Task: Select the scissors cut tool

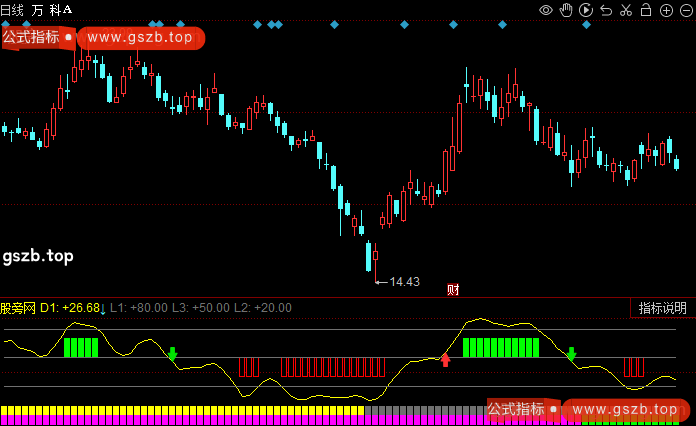Action: click(625, 10)
